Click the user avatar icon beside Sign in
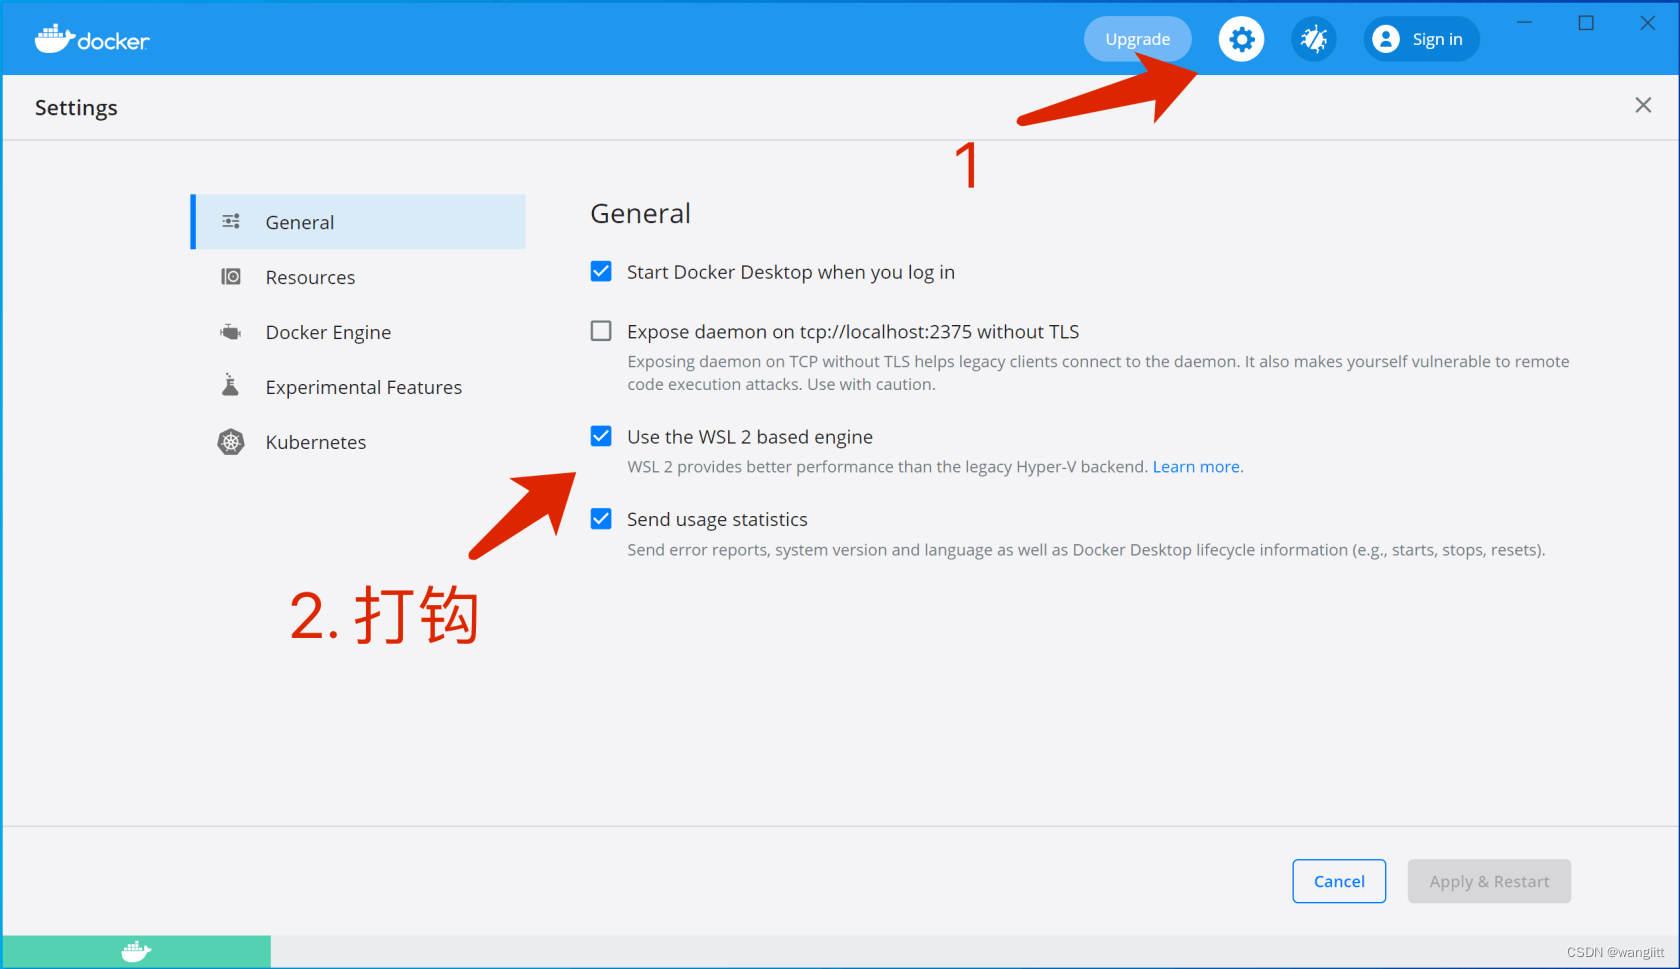This screenshot has height=969, width=1680. [x=1385, y=39]
